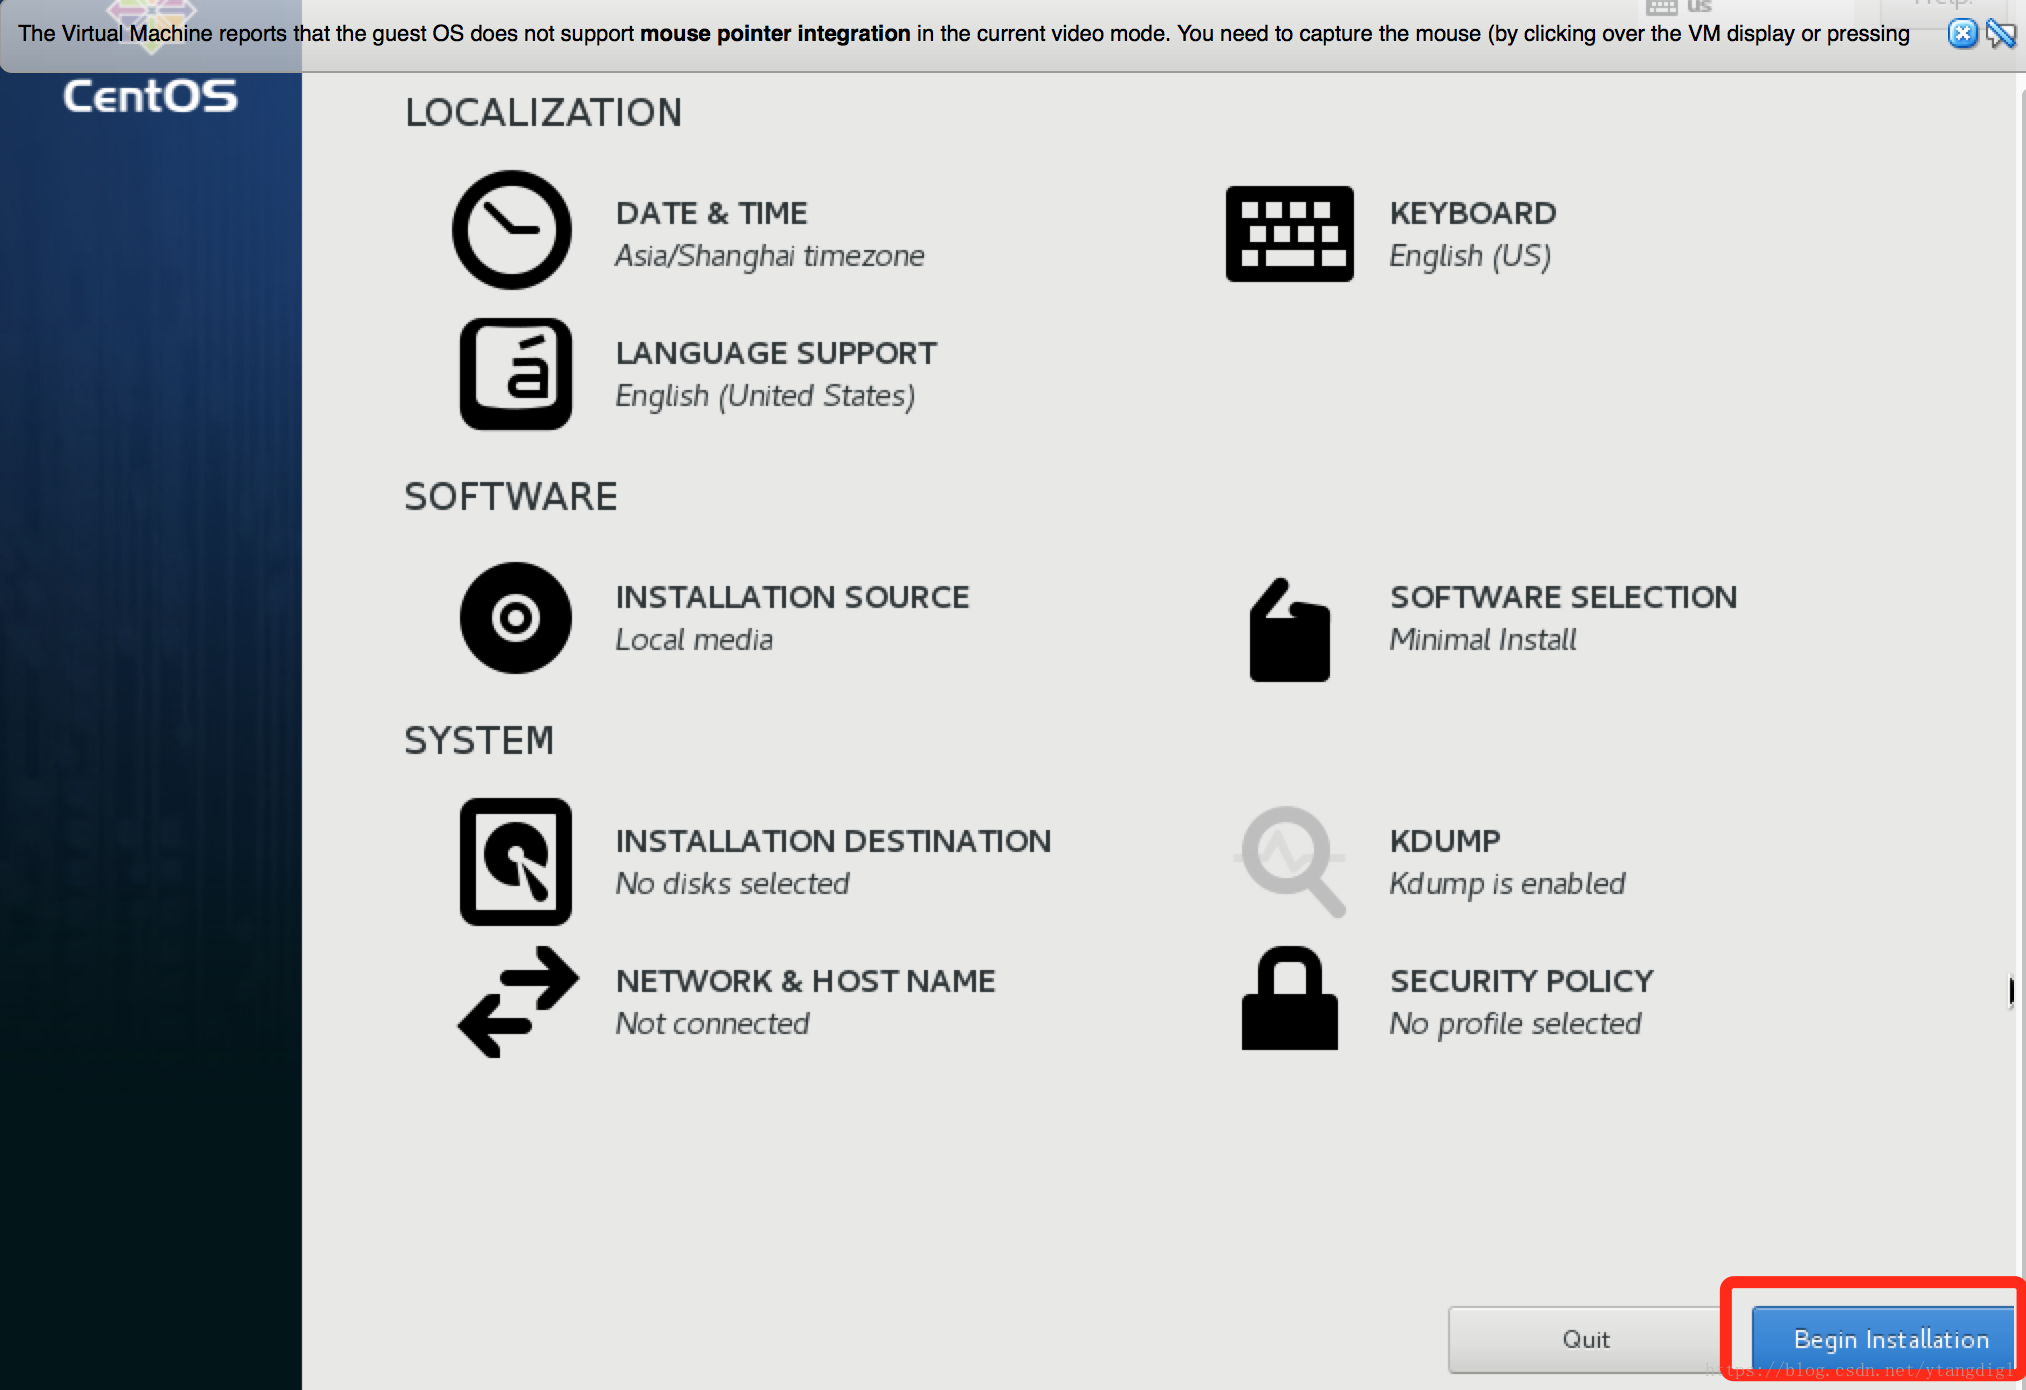Open Kdump magnifier icon
Image resolution: width=2026 pixels, height=1390 pixels.
(1292, 861)
